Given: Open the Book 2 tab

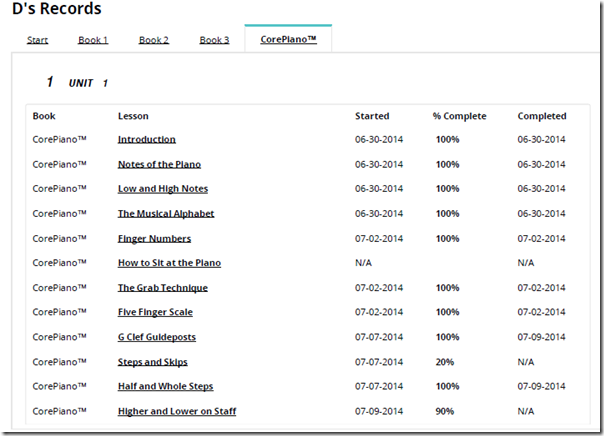Looking at the screenshot, I should point(154,40).
